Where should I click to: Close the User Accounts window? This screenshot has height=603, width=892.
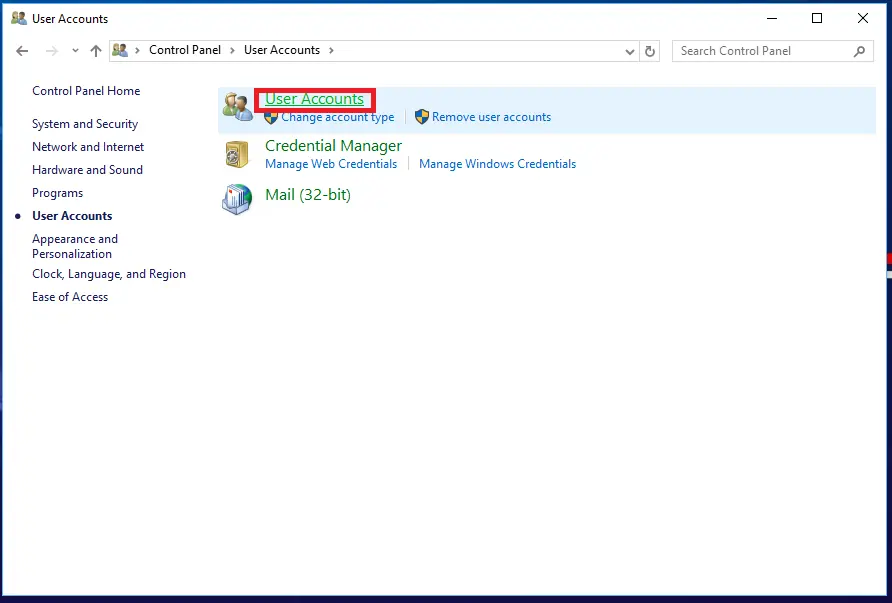tap(862, 18)
